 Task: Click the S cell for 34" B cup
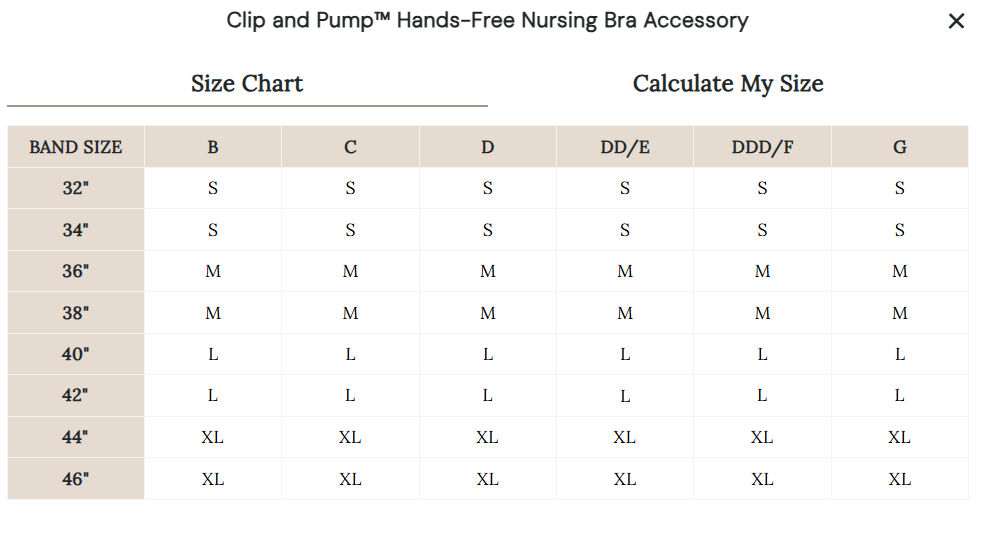213,230
